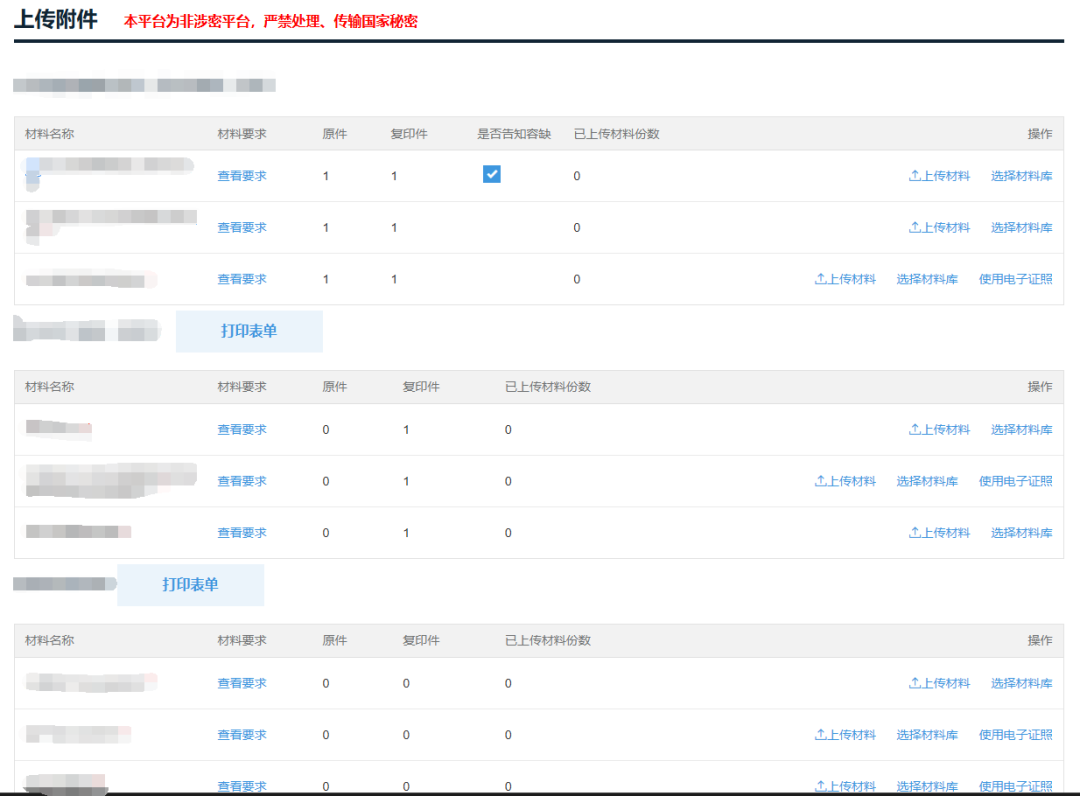The image size is (1080, 796).
Task: Open 选择材料库 in third table's first row
Action: click(x=1021, y=683)
